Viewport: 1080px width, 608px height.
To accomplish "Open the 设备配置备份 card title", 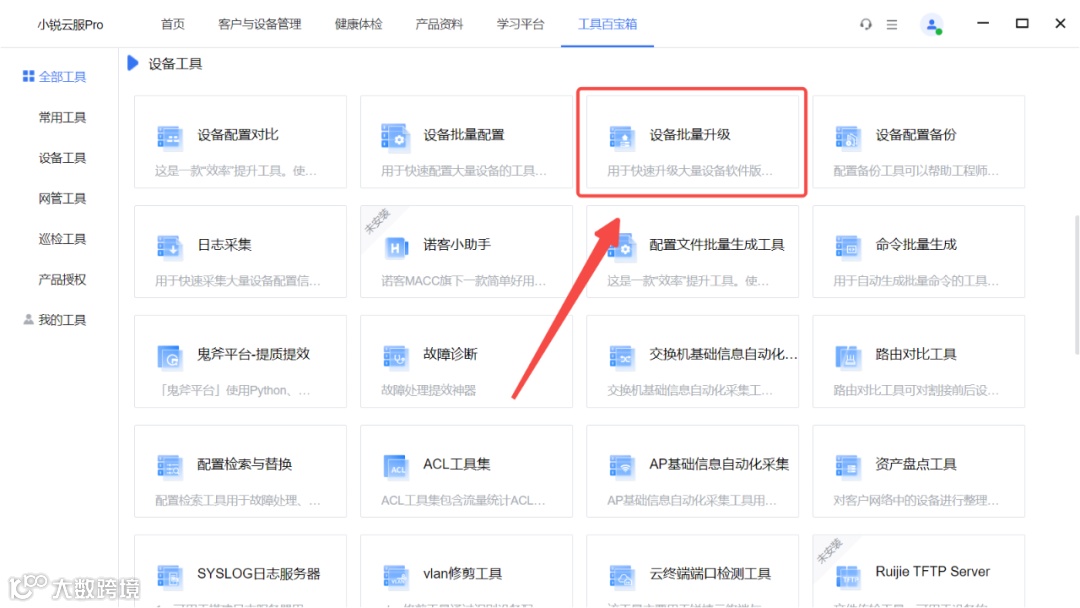I will point(915,135).
